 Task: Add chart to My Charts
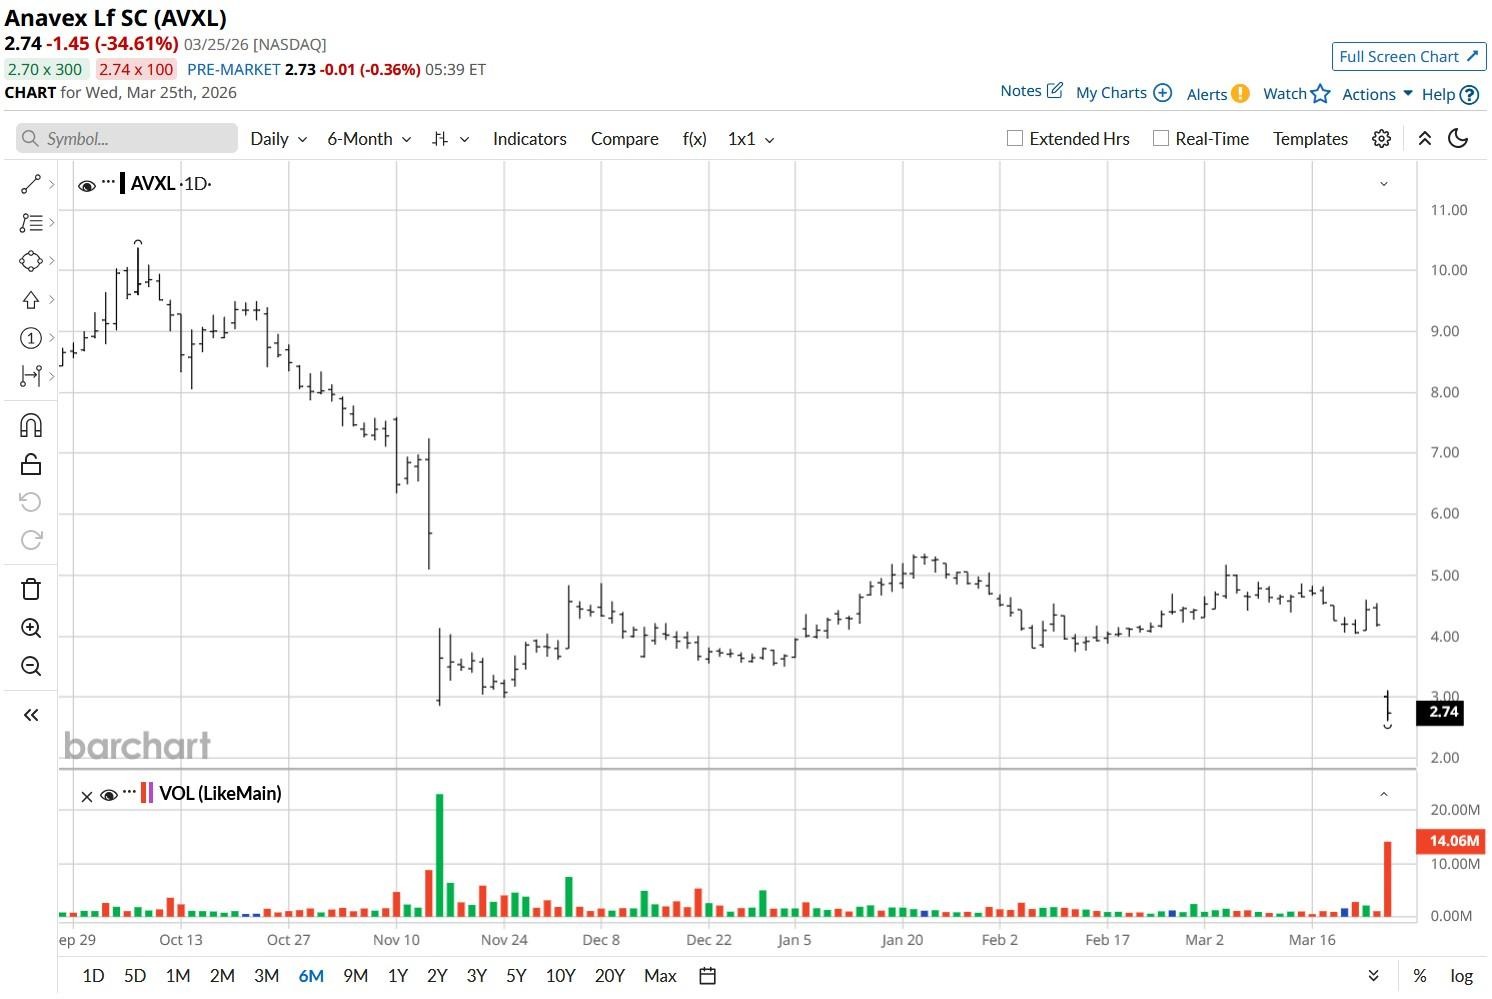1123,93
